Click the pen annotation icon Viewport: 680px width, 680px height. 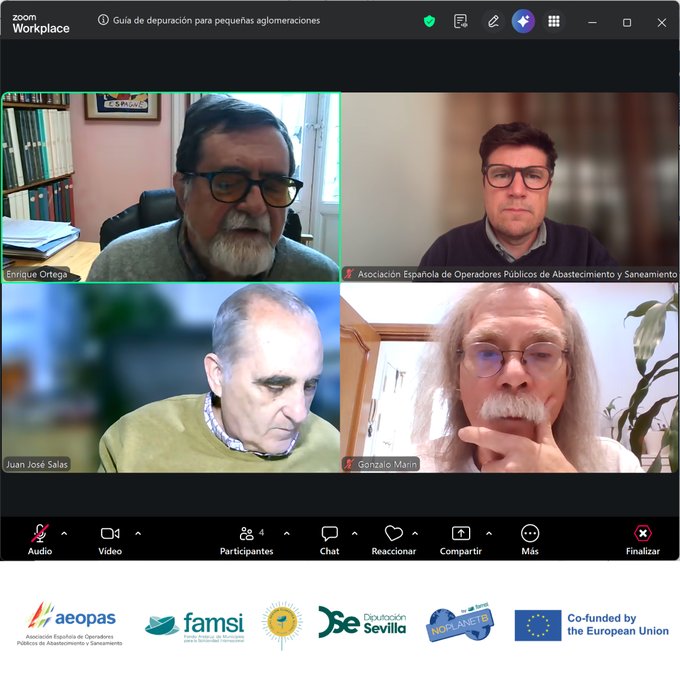pos(492,21)
